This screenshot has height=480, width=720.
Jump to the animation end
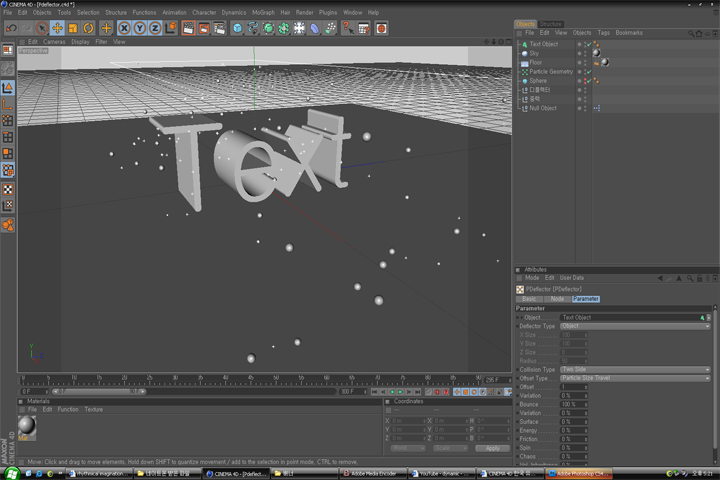pyautogui.click(x=417, y=392)
